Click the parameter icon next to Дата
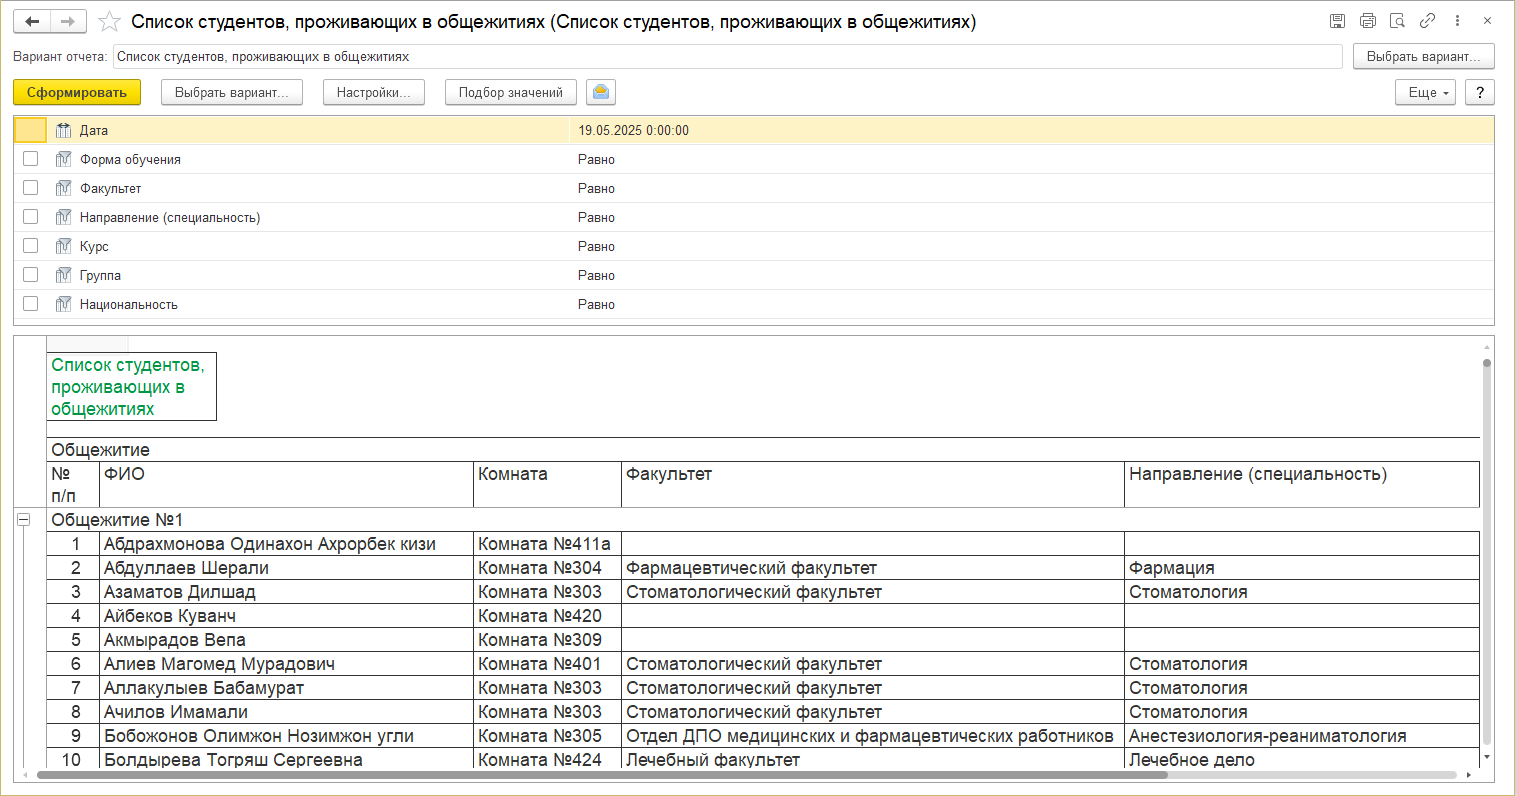 point(64,130)
